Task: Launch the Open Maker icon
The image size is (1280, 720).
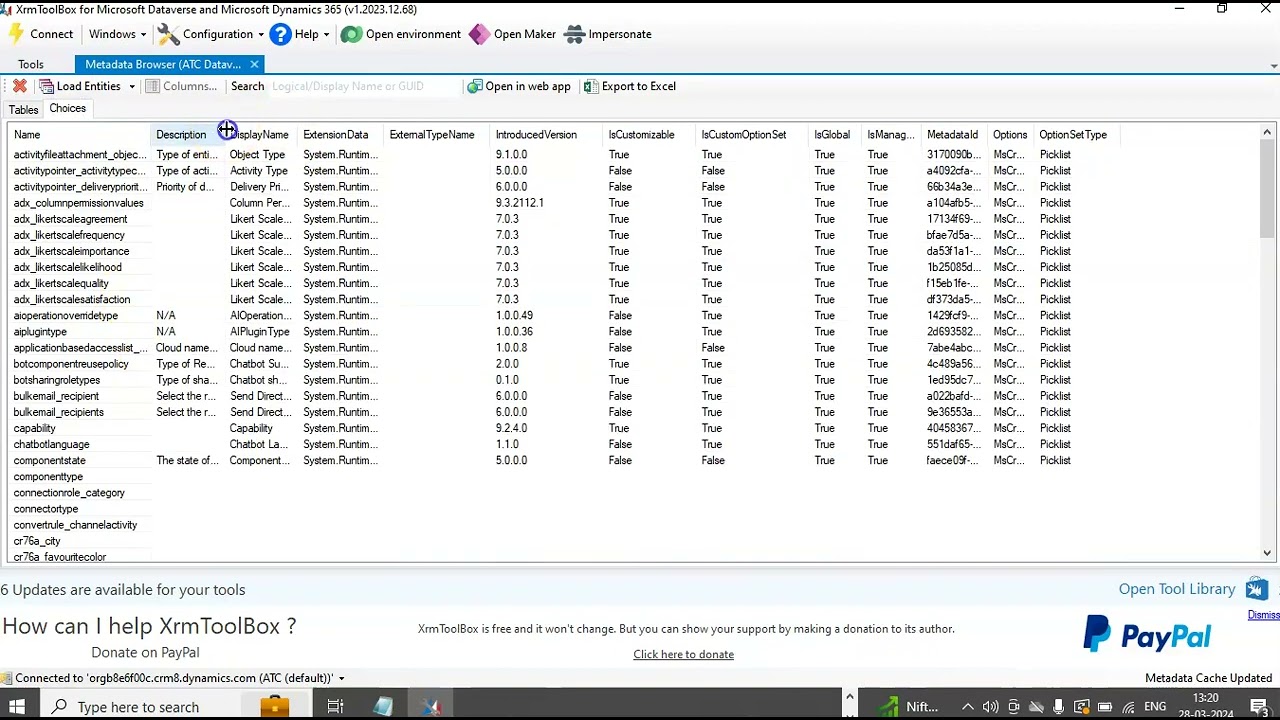Action: pyautogui.click(x=479, y=34)
